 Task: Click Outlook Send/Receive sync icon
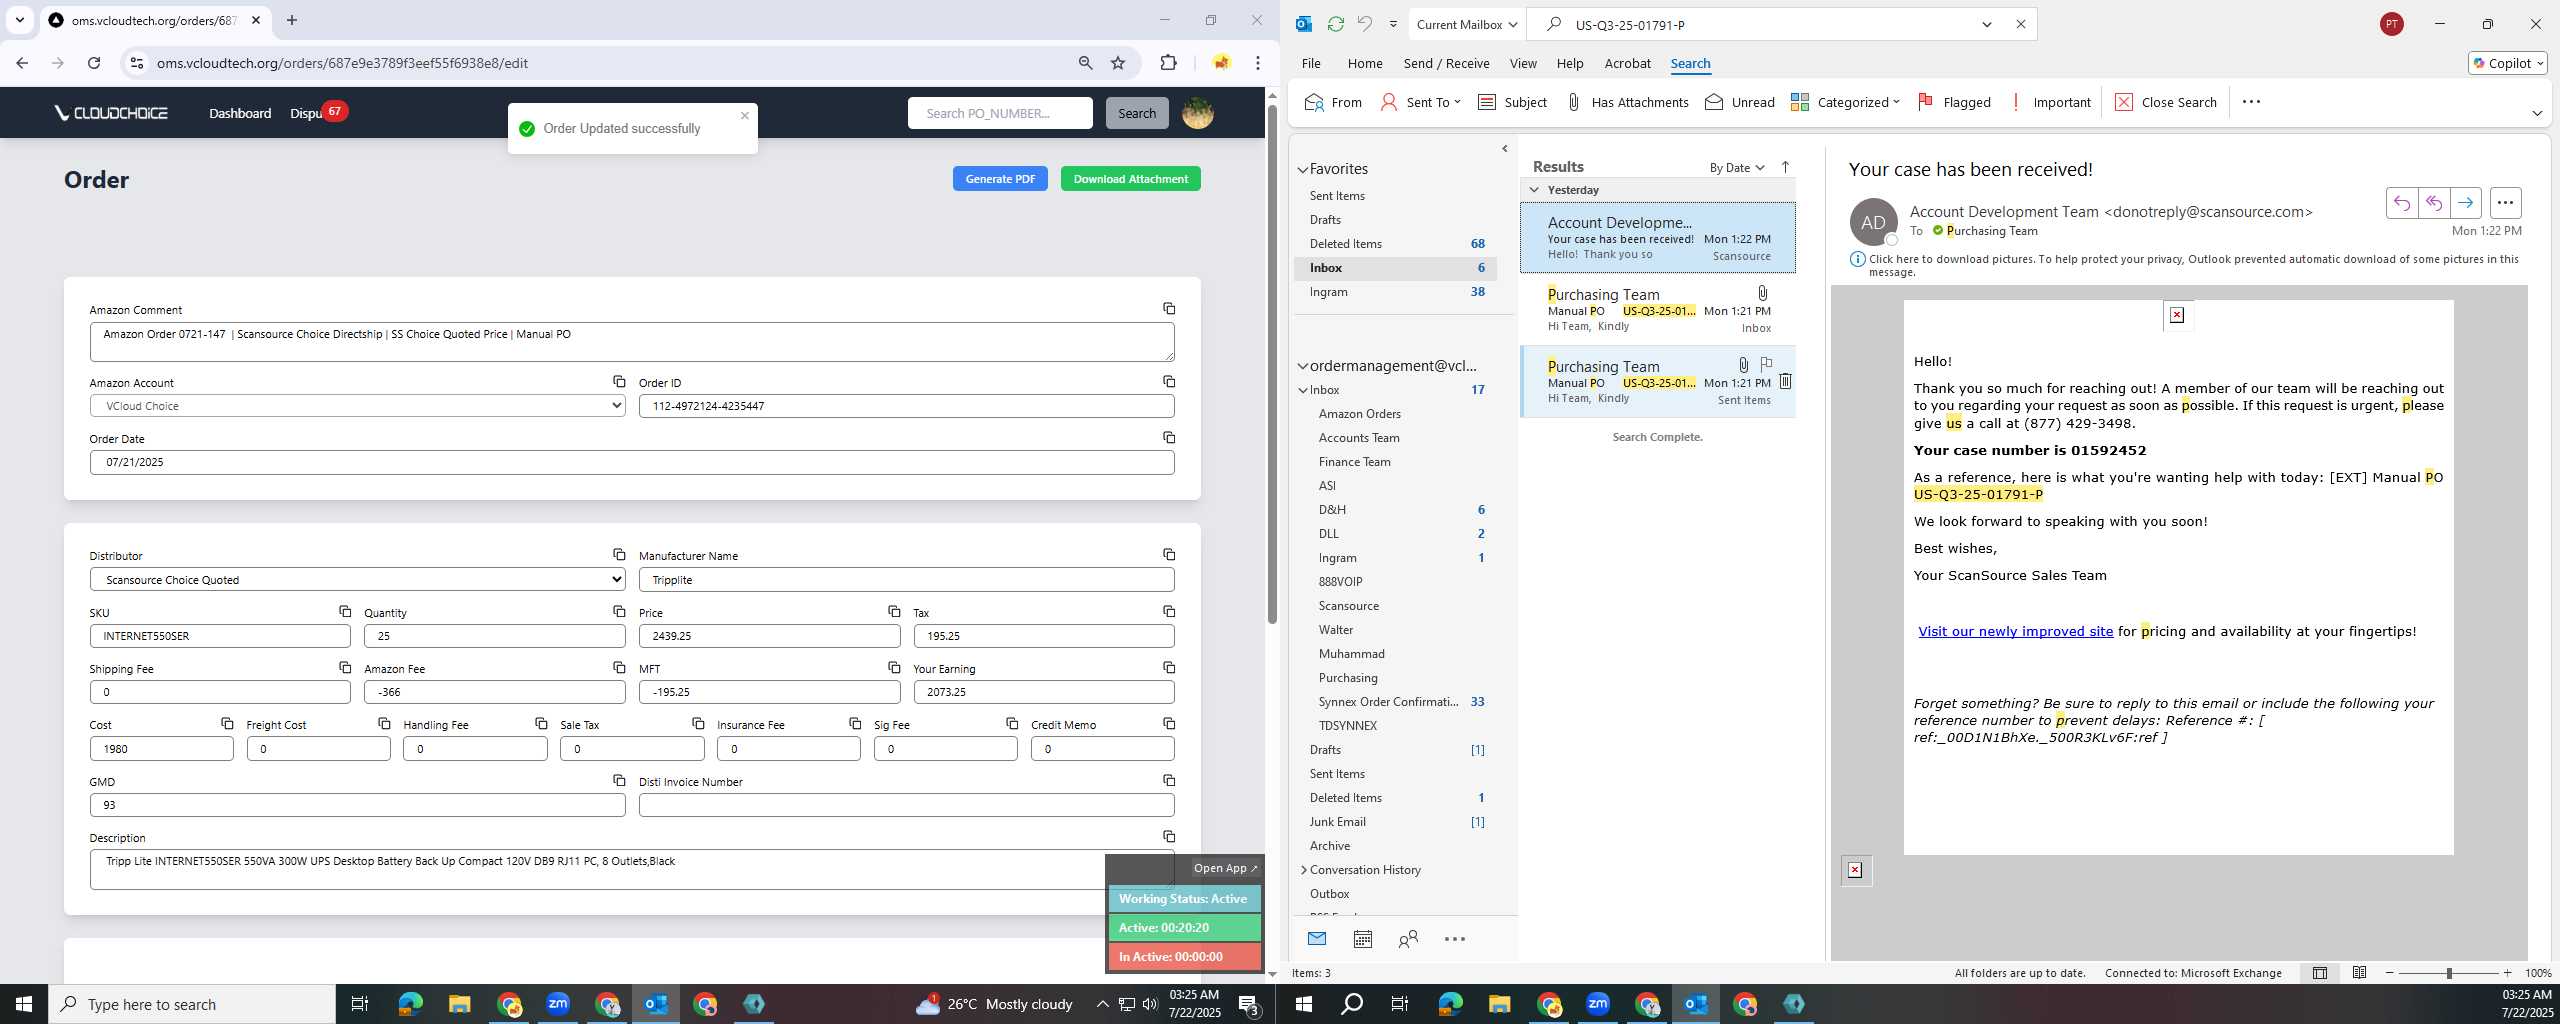pyautogui.click(x=1335, y=24)
